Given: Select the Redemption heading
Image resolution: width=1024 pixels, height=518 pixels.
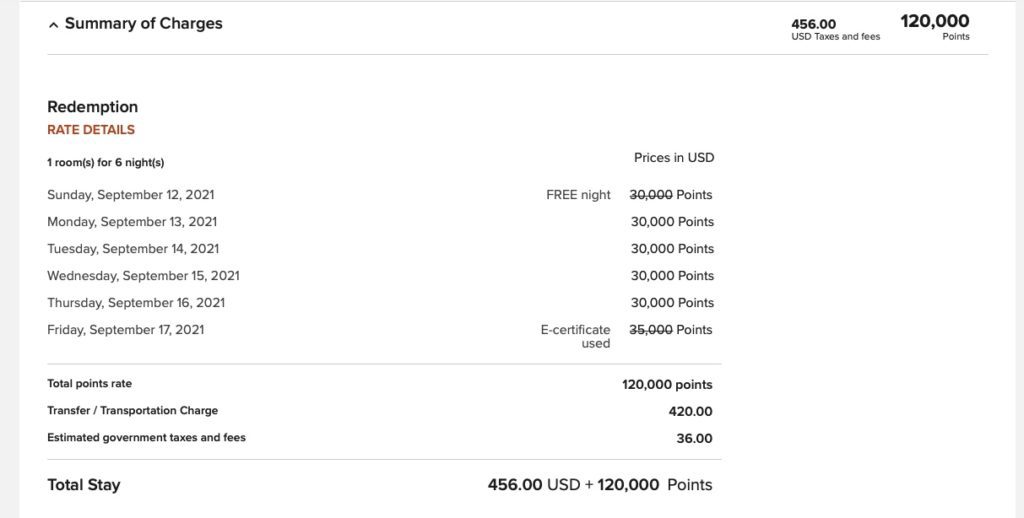Looking at the screenshot, I should point(92,107).
